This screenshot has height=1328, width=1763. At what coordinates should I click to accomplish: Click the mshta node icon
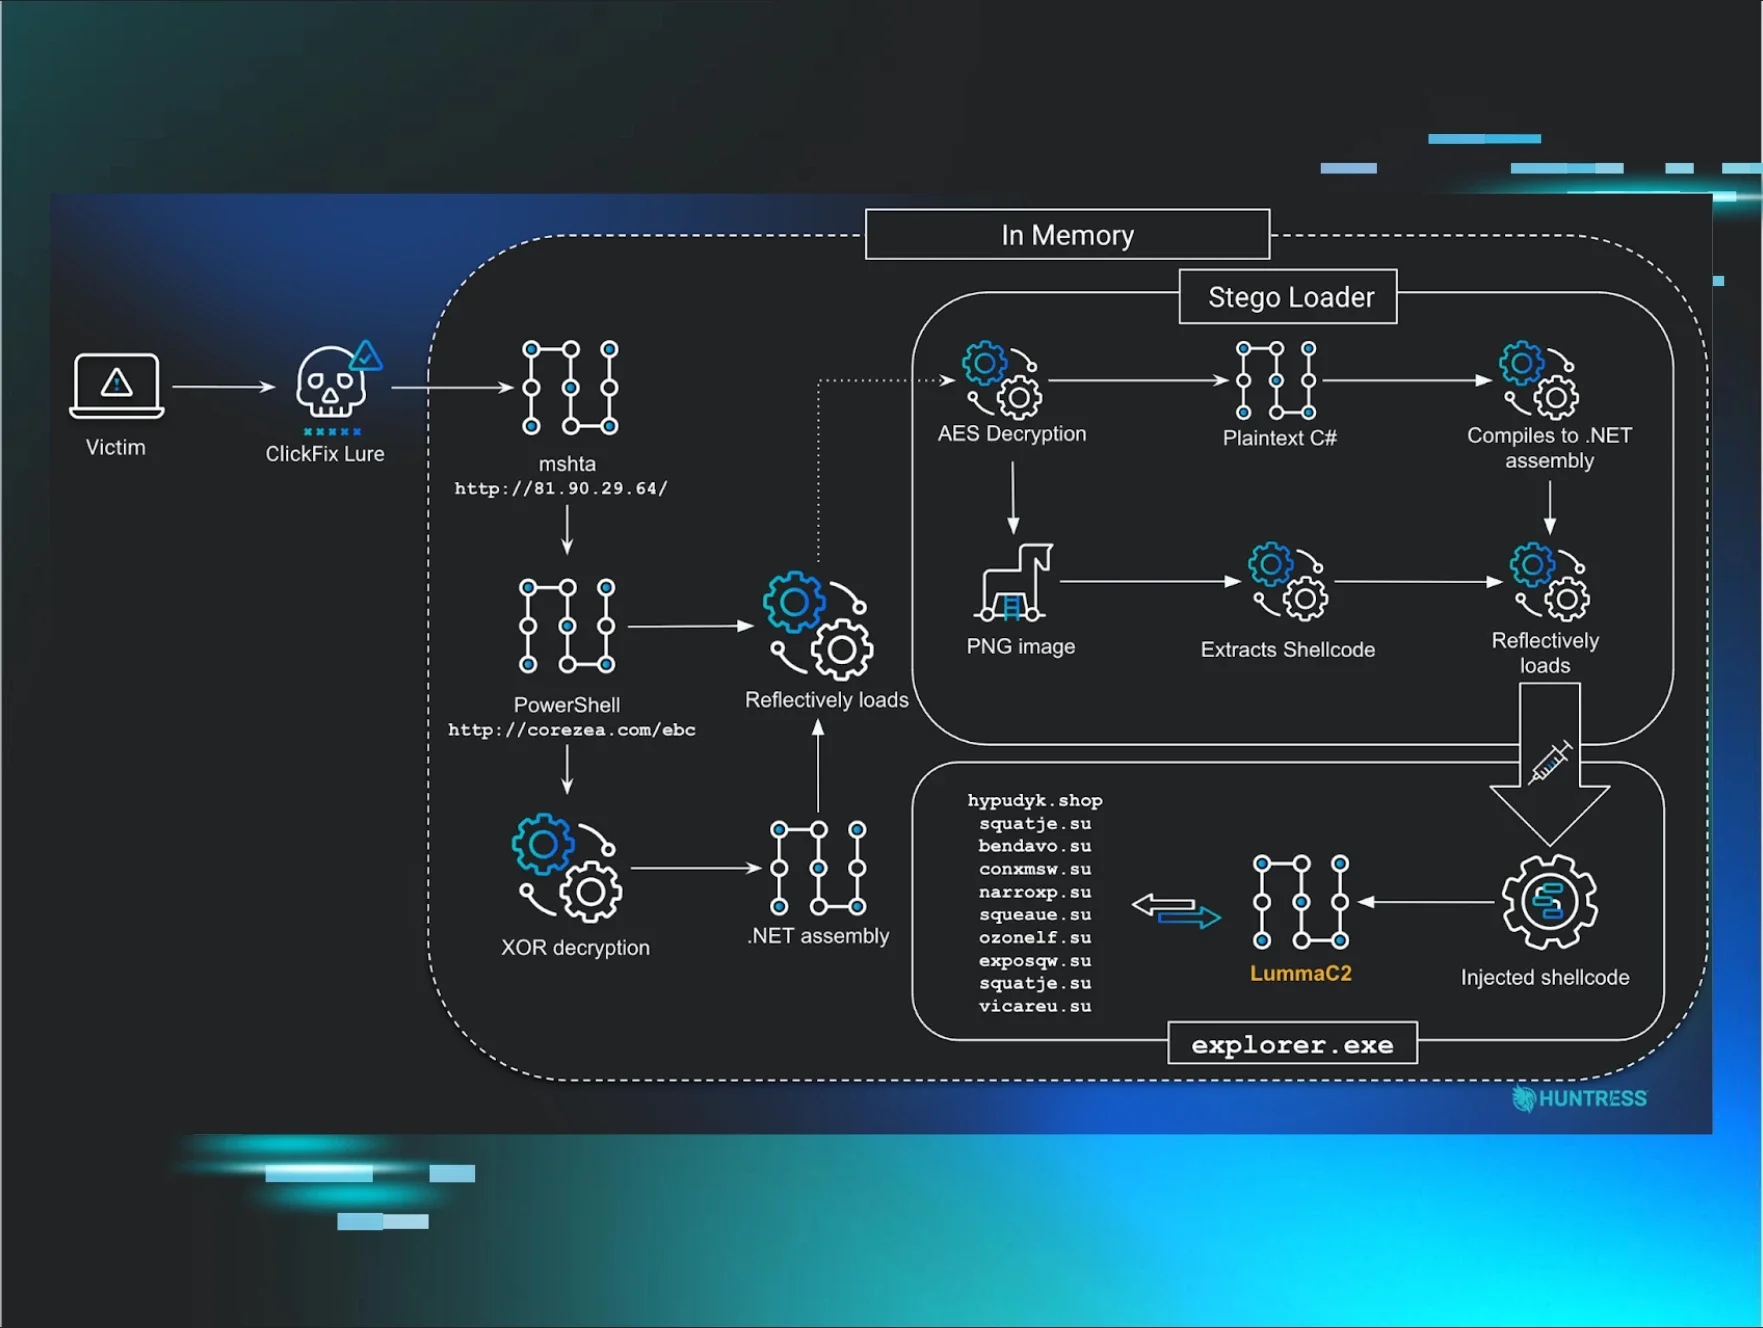click(x=569, y=388)
